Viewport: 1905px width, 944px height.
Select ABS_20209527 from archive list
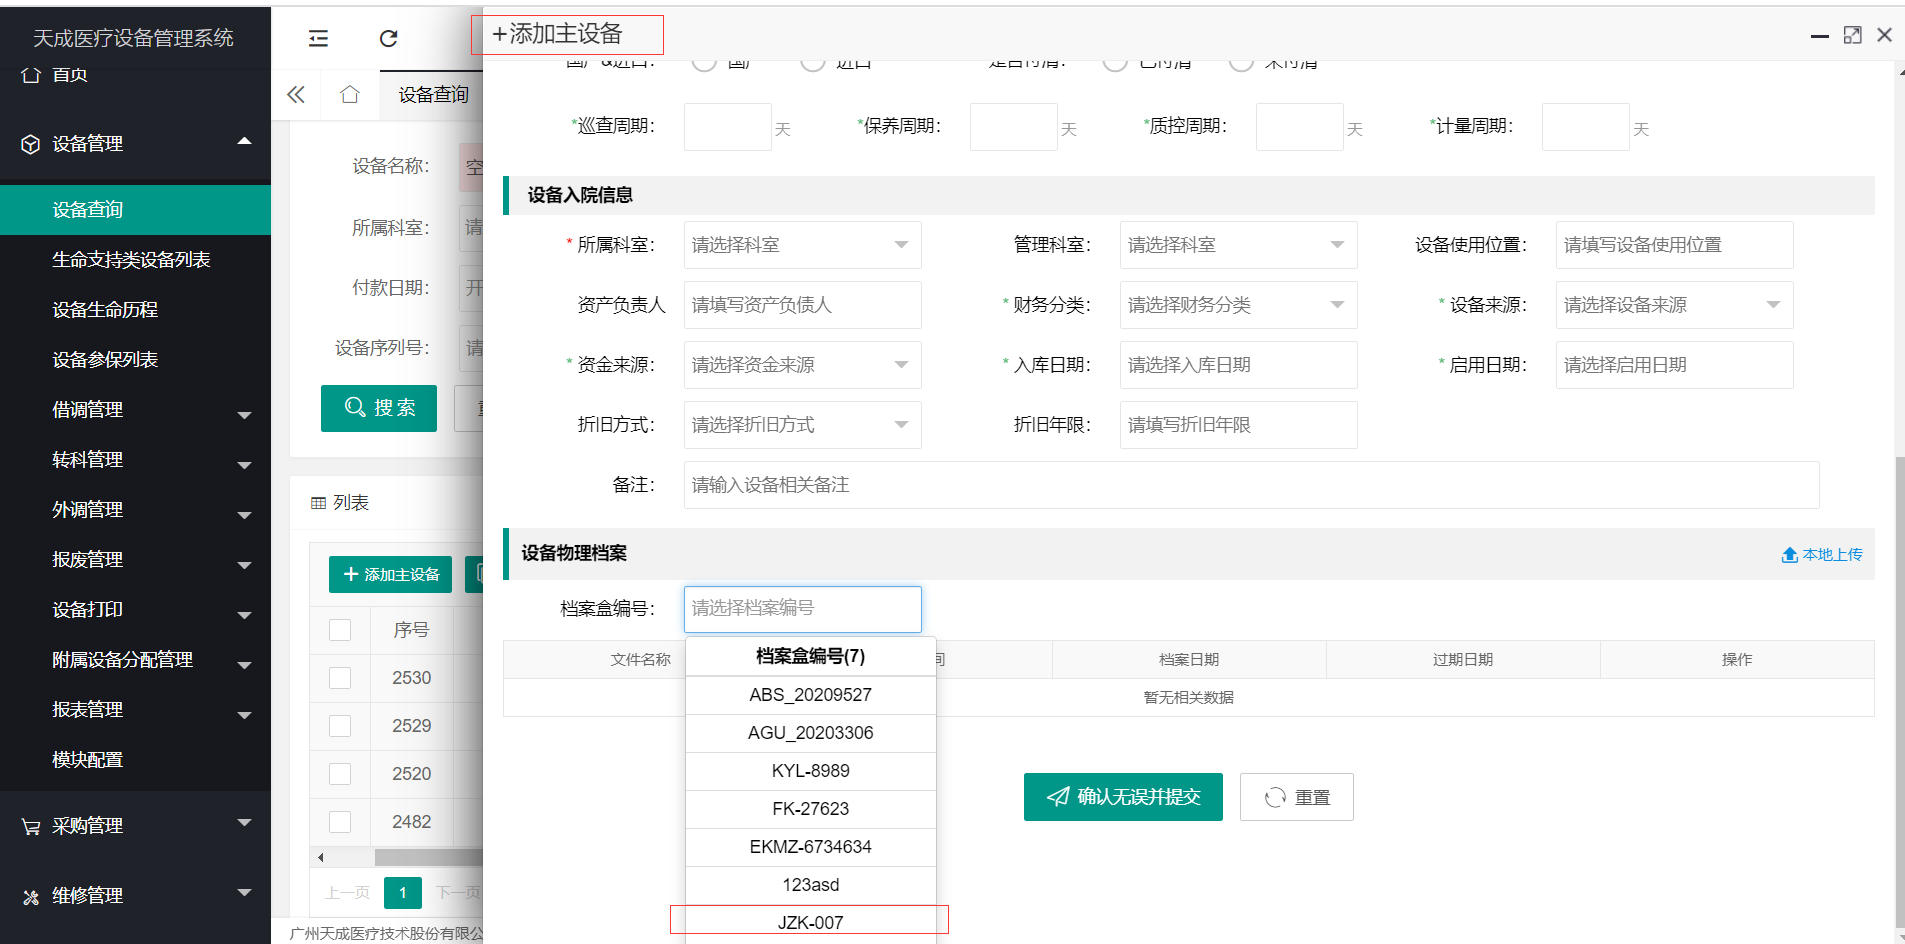(x=810, y=695)
